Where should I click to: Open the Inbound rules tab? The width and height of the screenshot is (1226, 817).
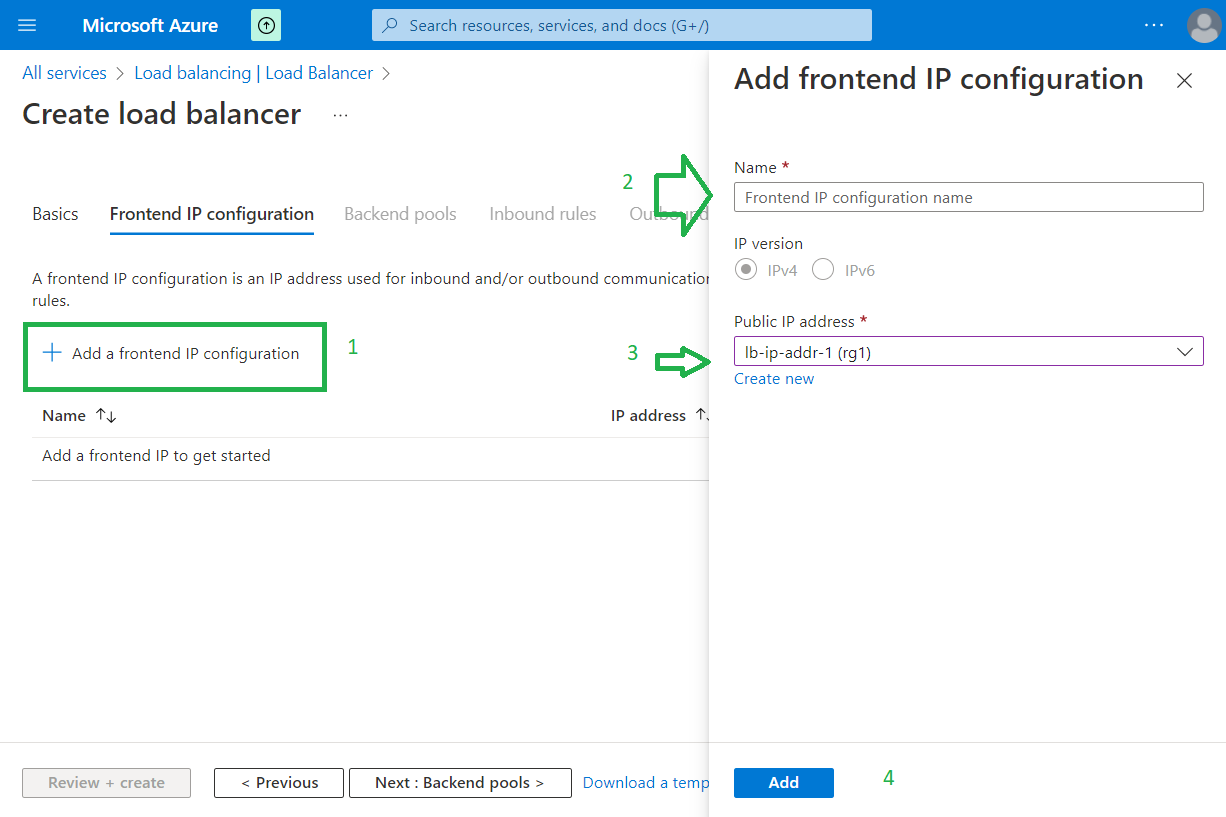click(x=543, y=214)
